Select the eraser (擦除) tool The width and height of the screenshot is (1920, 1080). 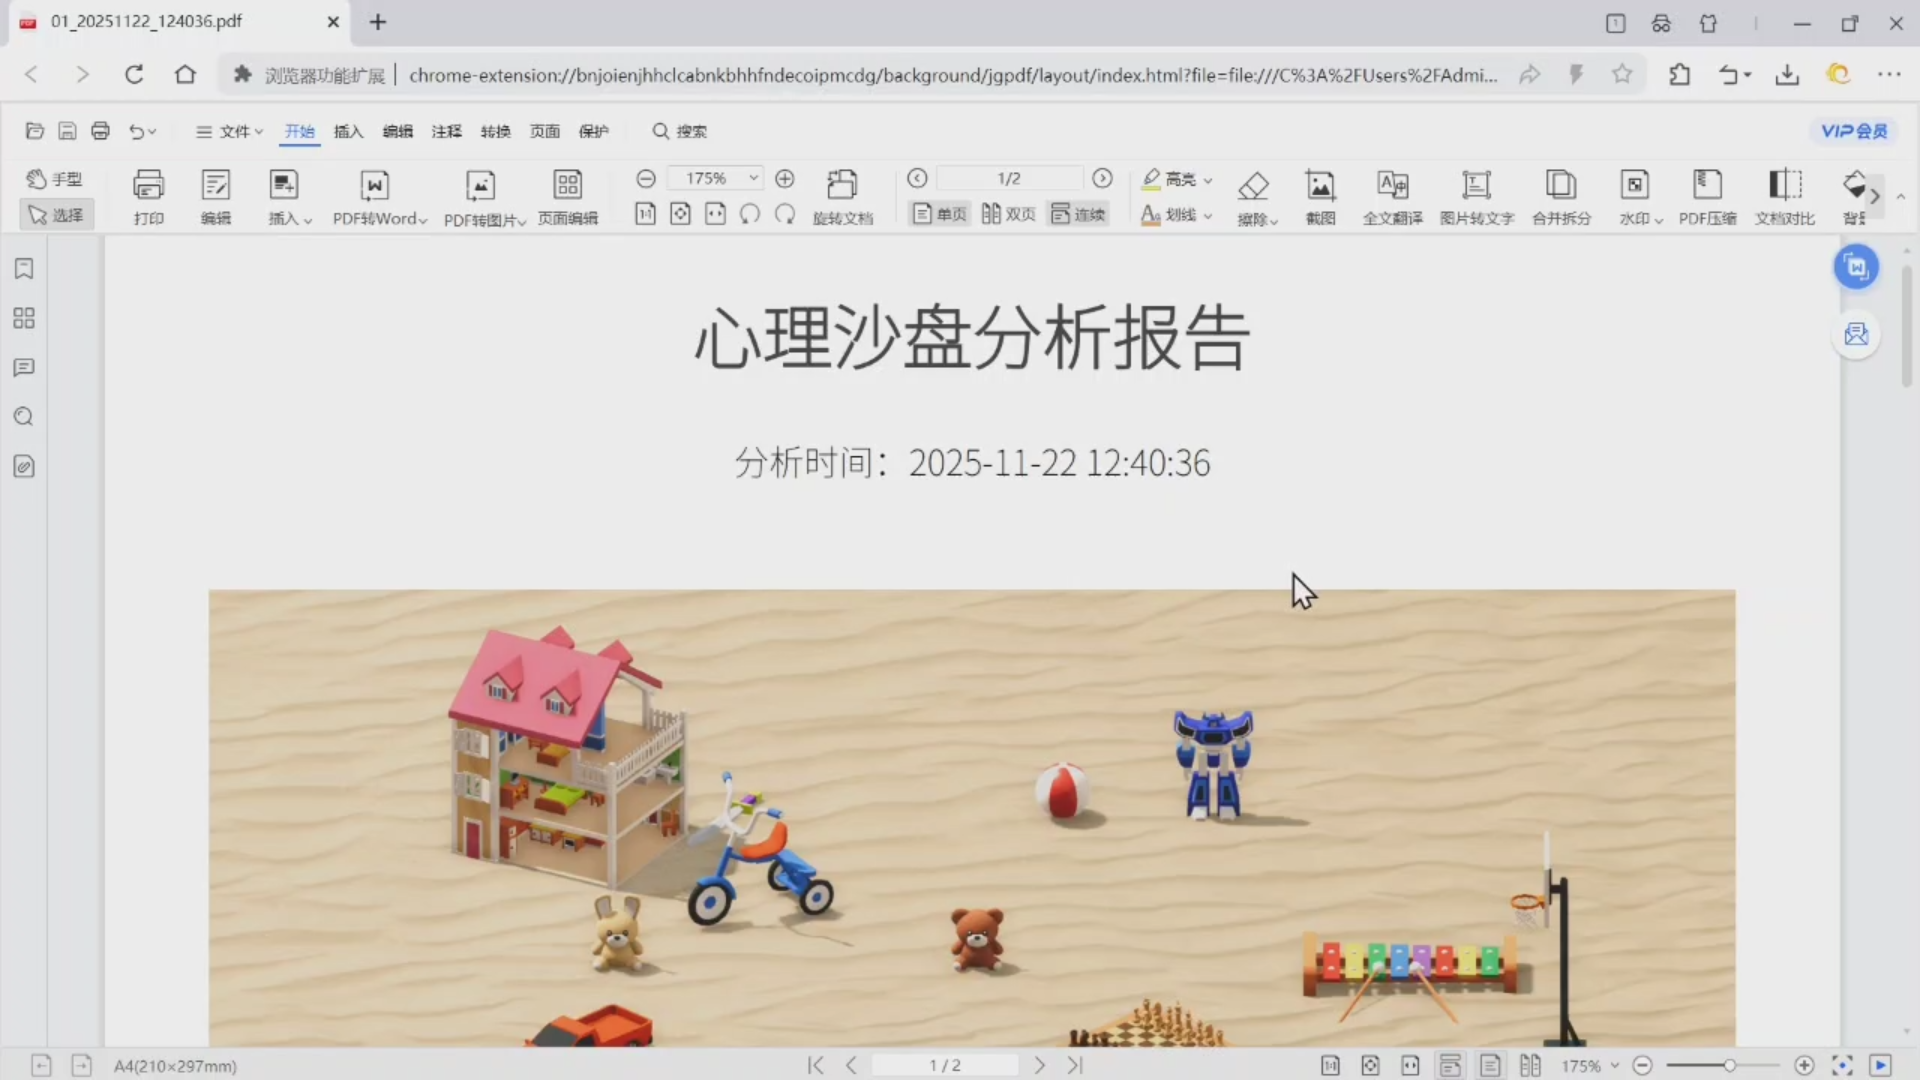tap(1253, 186)
